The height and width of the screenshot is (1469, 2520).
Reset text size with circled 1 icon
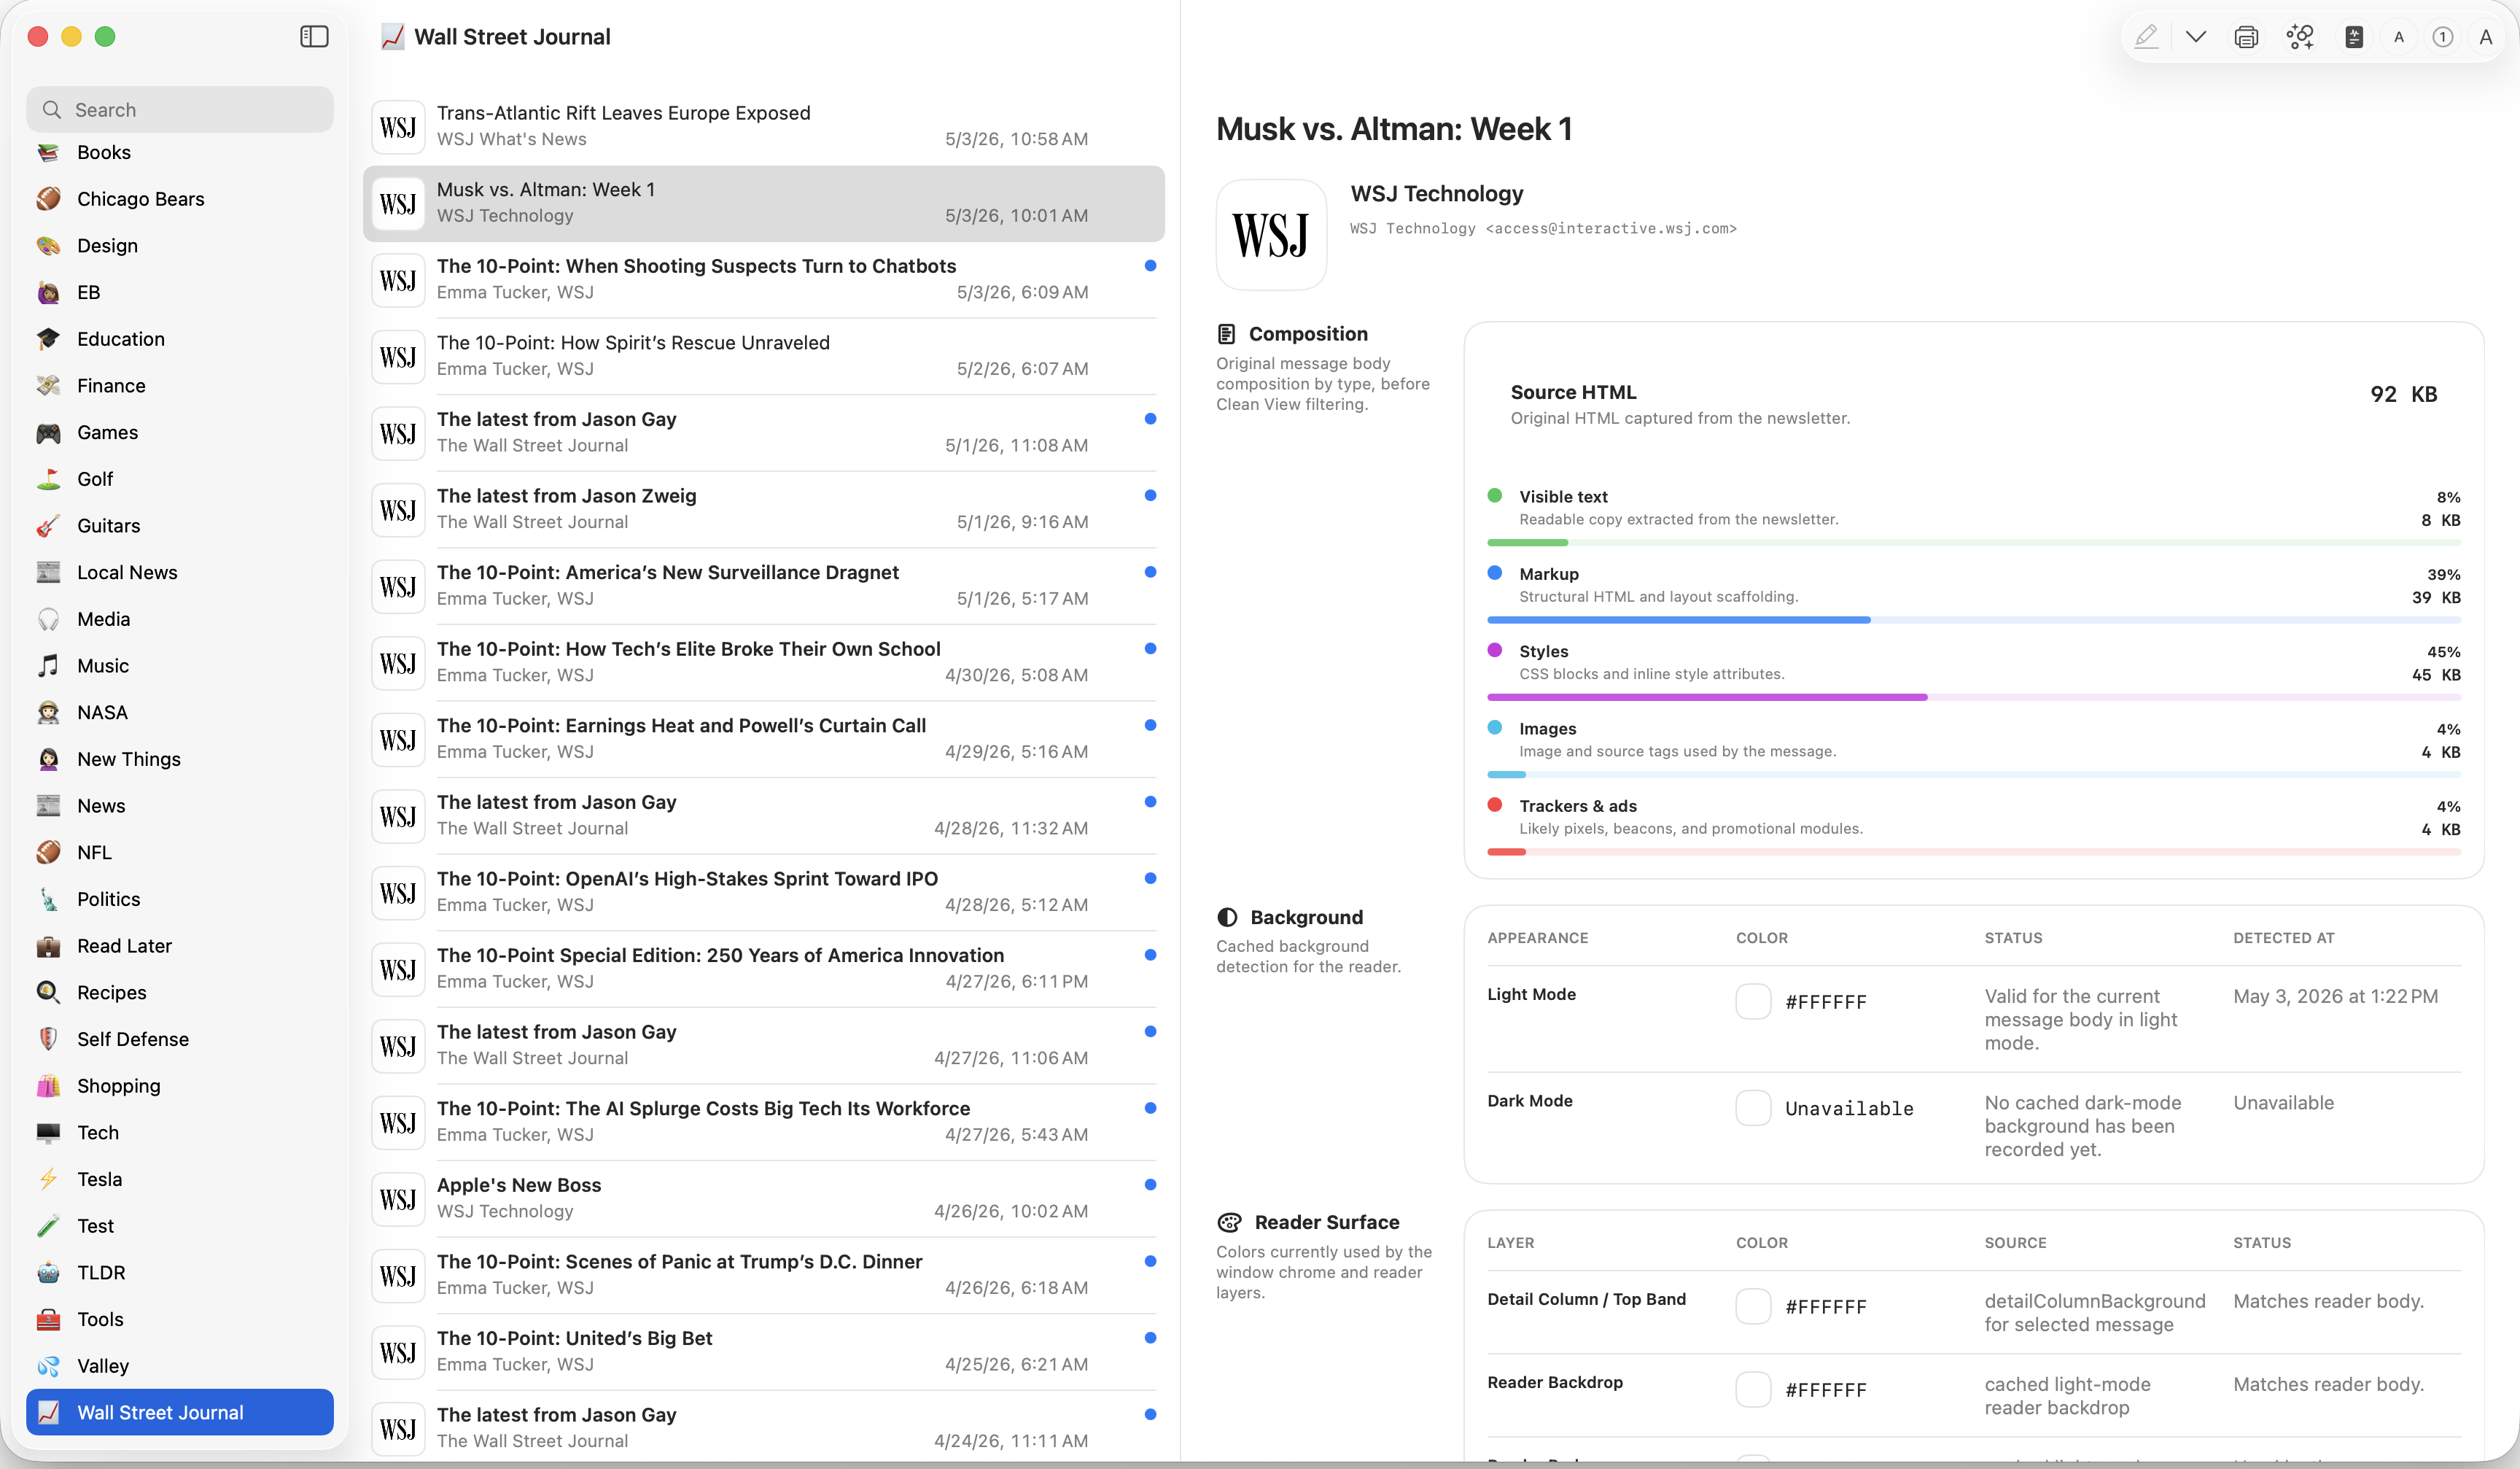[2442, 37]
